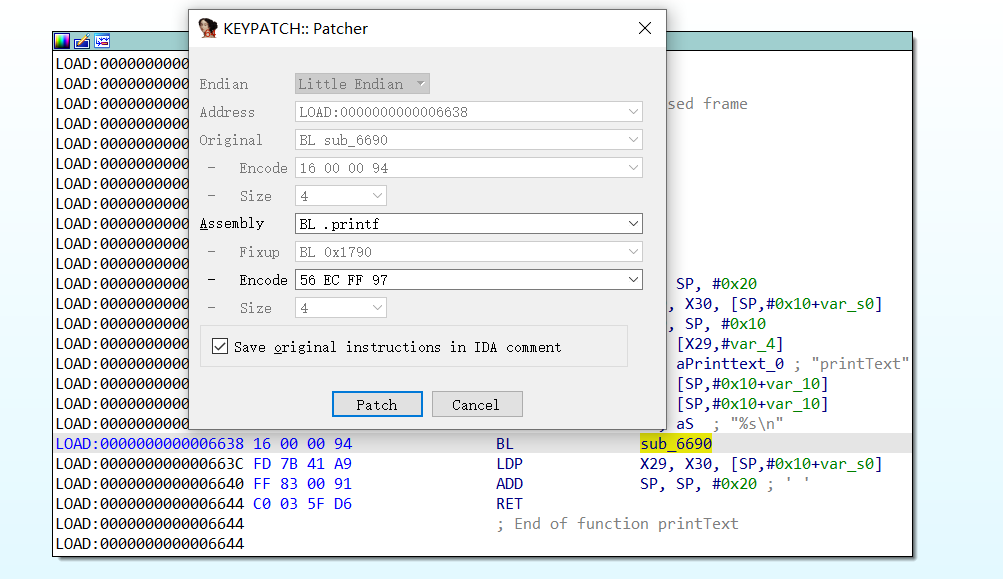Image resolution: width=1003 pixels, height=579 pixels.
Task: Open the Endian dropdown
Action: [x=421, y=84]
